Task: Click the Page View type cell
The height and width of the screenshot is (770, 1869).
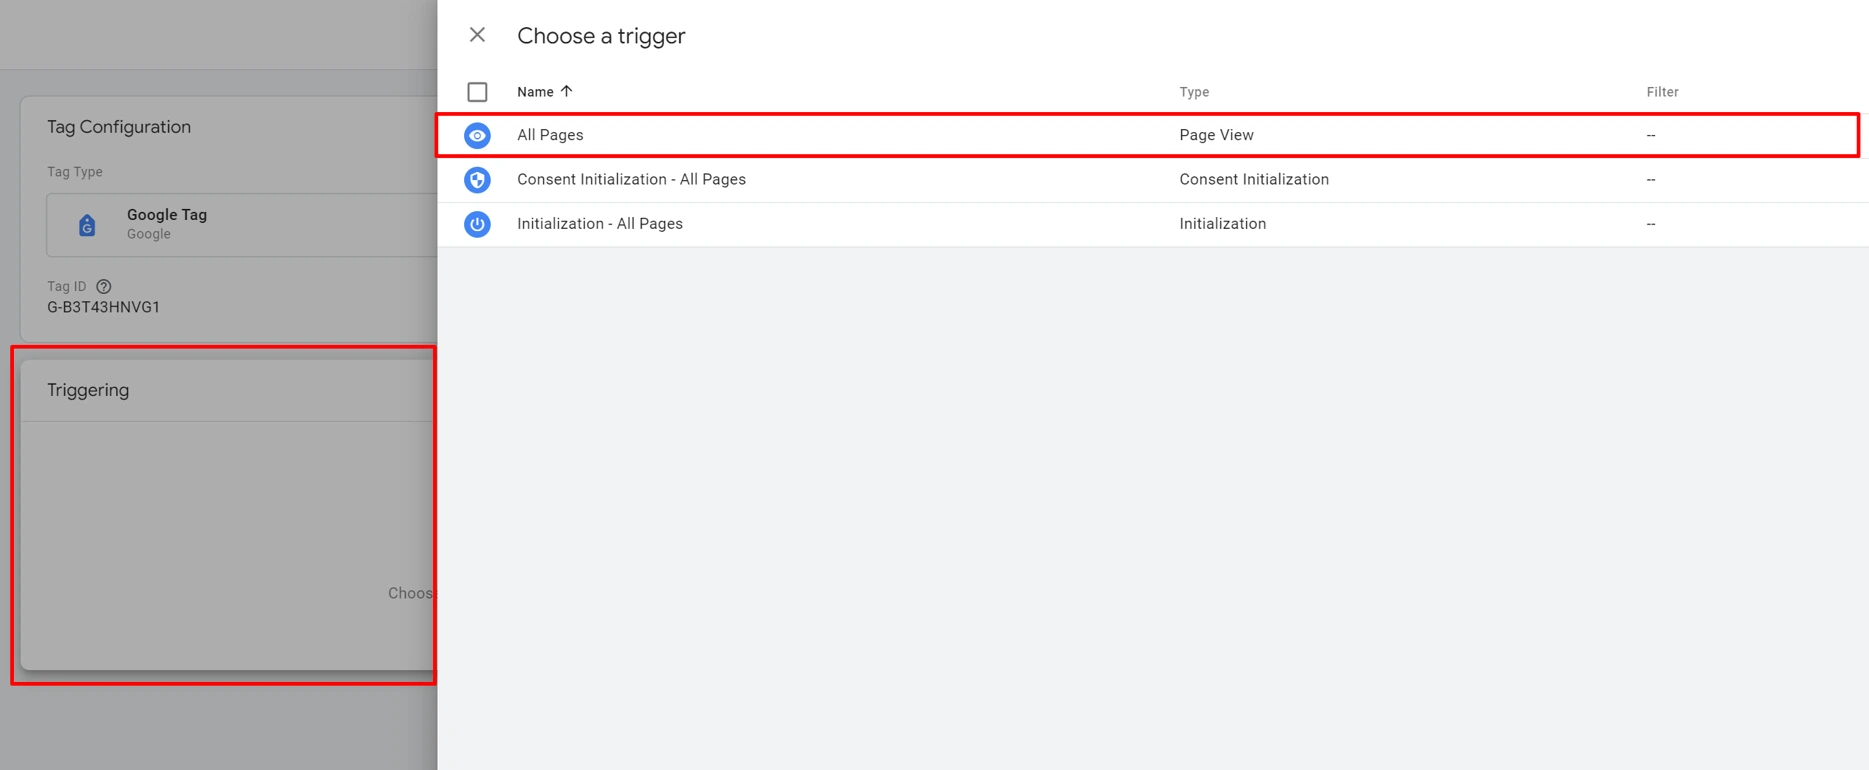Action: click(x=1216, y=135)
